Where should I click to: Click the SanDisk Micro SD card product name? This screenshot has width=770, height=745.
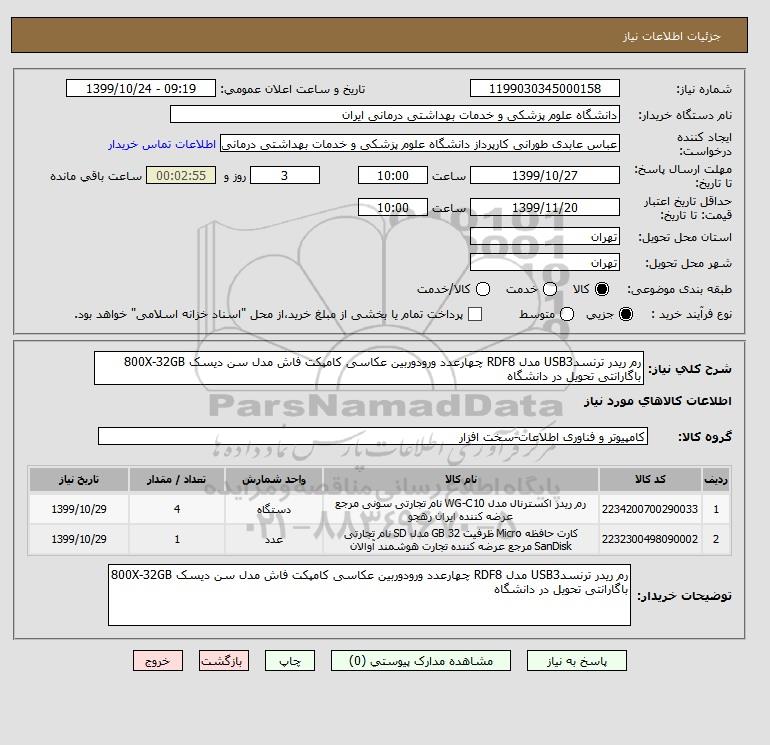click(461, 540)
